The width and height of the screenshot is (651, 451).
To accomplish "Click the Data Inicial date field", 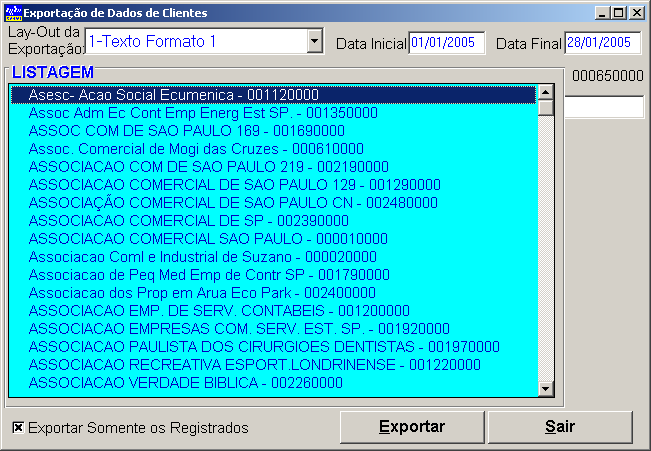I will (447, 43).
